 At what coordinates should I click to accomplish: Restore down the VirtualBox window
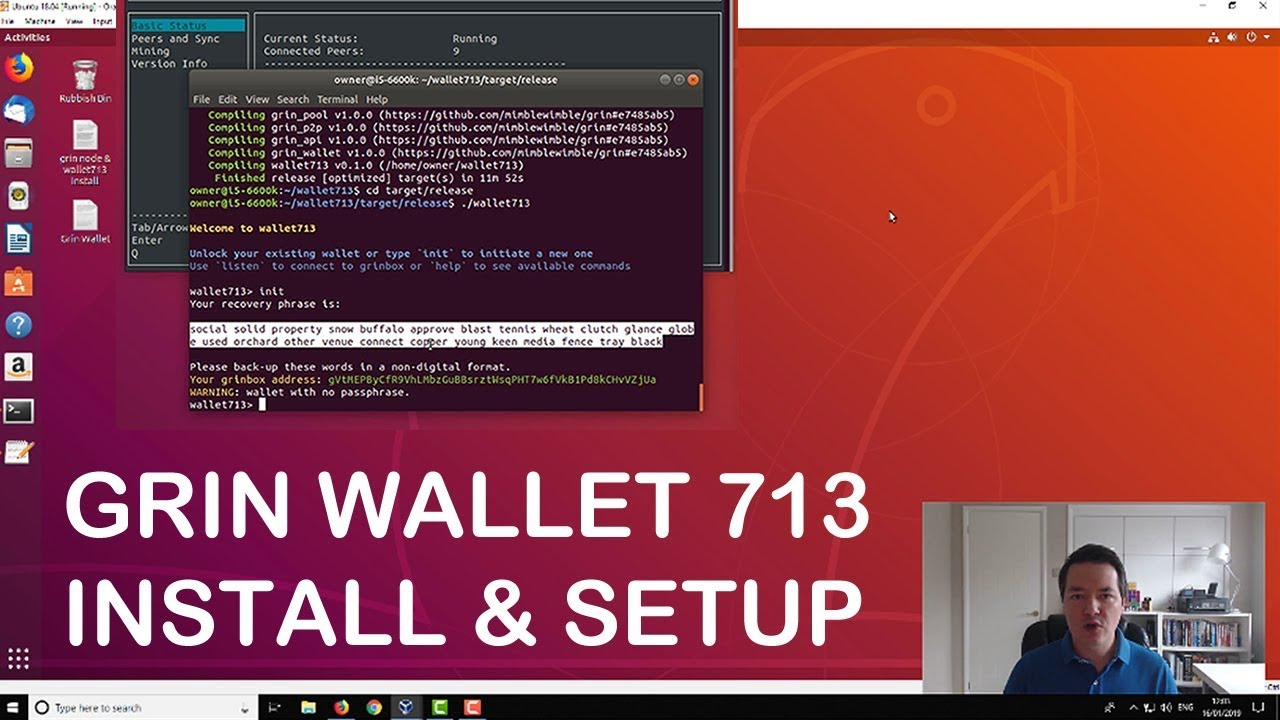coord(1232,7)
